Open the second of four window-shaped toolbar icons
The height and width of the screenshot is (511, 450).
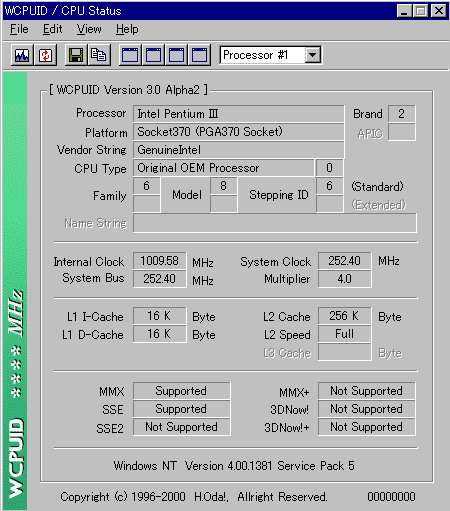(x=153, y=55)
